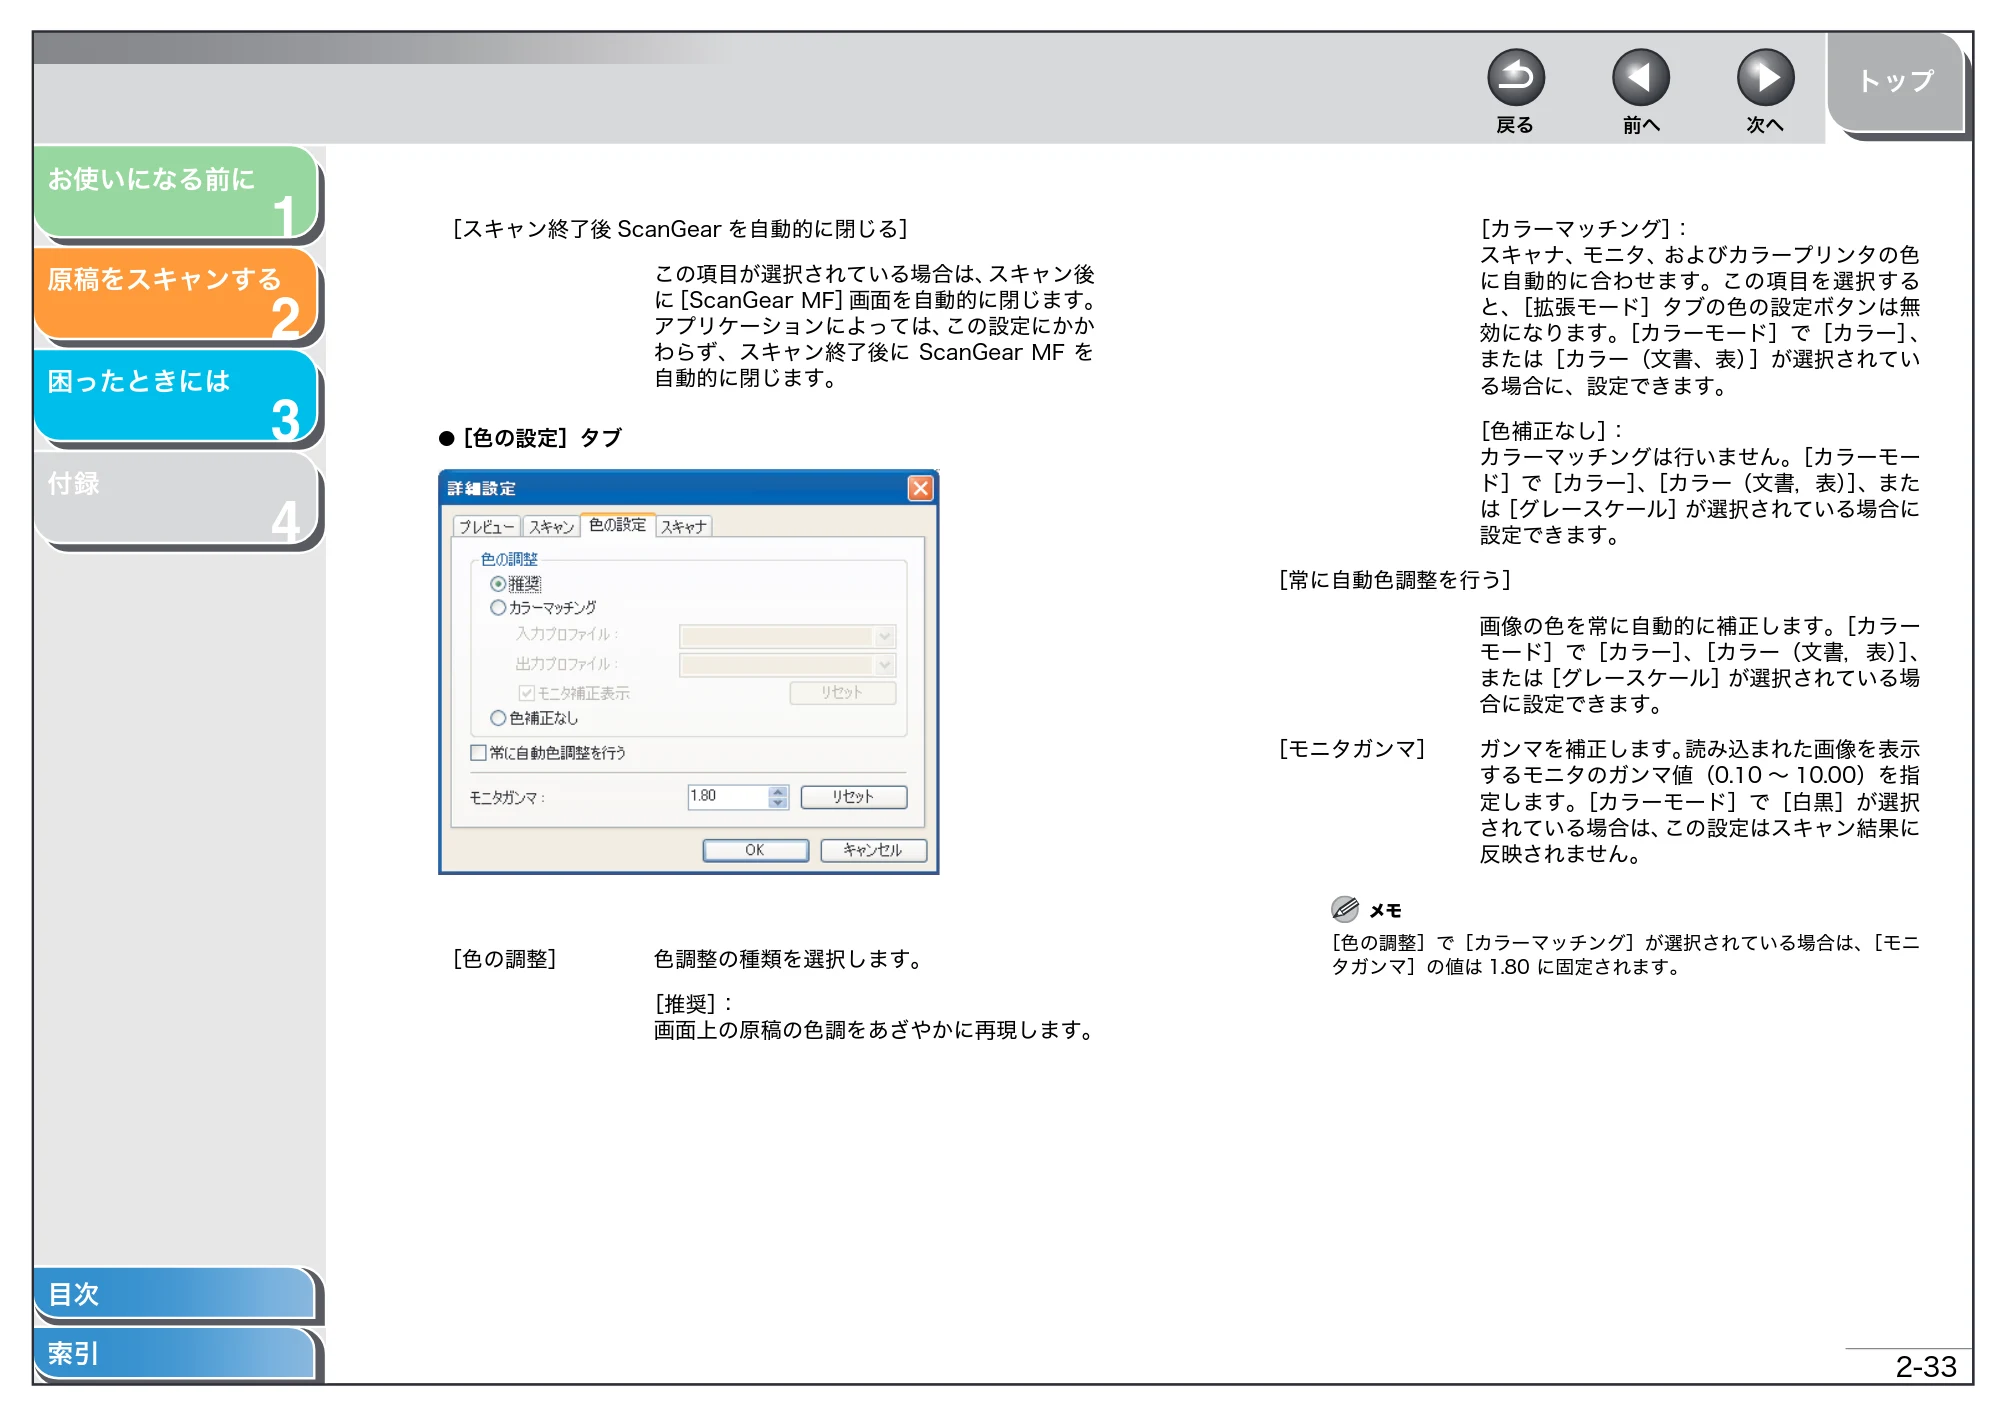Click the メモ pencil note icon
Viewport: 2000px width, 1415px height.
1345,909
